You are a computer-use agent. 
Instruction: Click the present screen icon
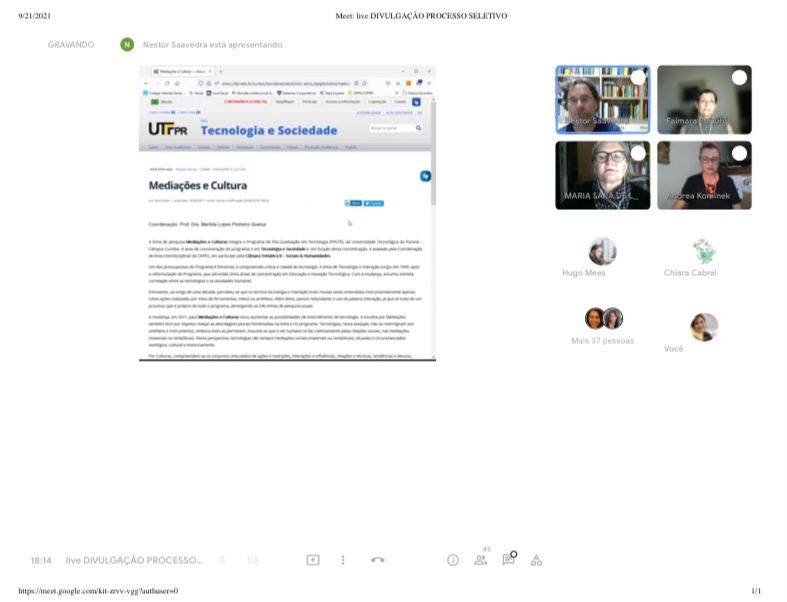(313, 561)
